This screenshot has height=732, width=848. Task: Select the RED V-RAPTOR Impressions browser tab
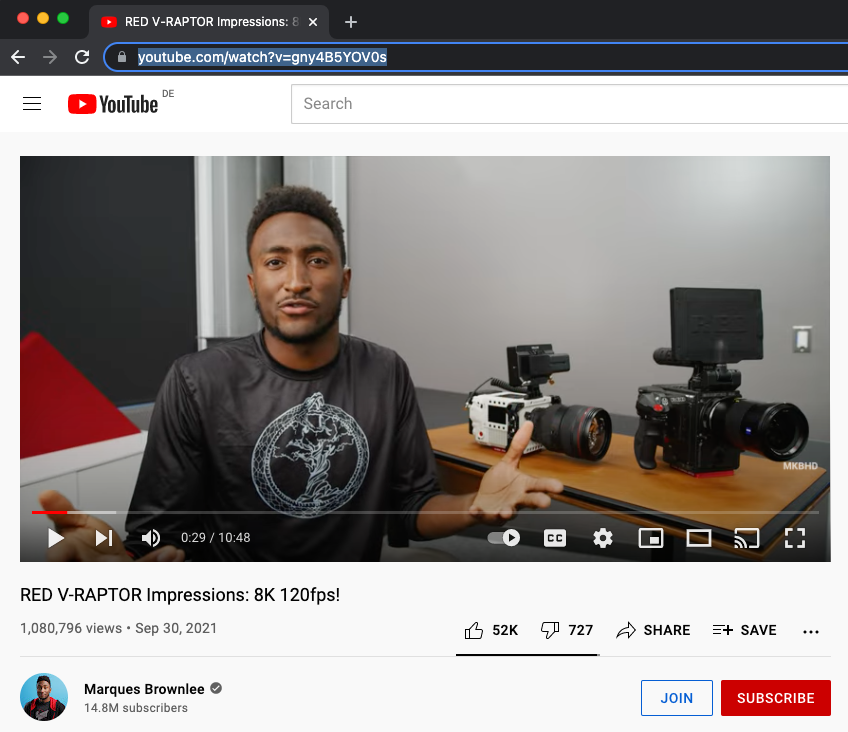pyautogui.click(x=208, y=22)
